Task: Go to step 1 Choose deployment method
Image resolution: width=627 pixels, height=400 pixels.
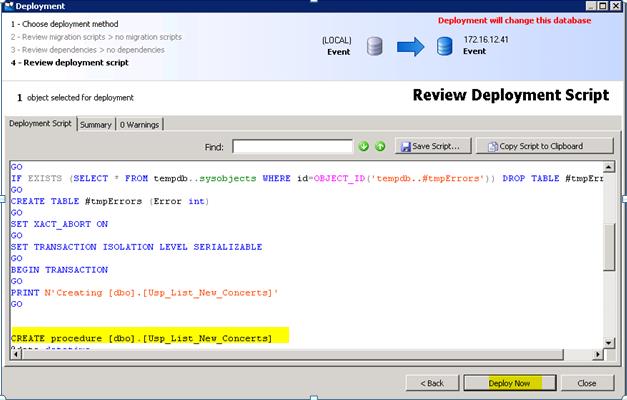Action: (64, 24)
